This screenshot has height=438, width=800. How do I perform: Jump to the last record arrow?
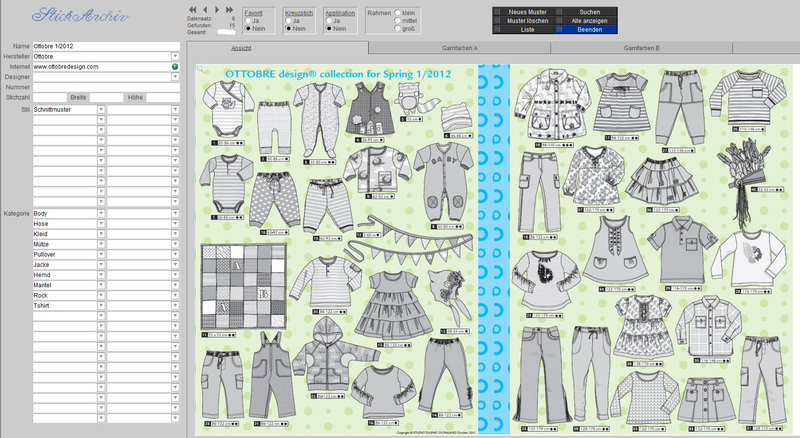(x=230, y=10)
